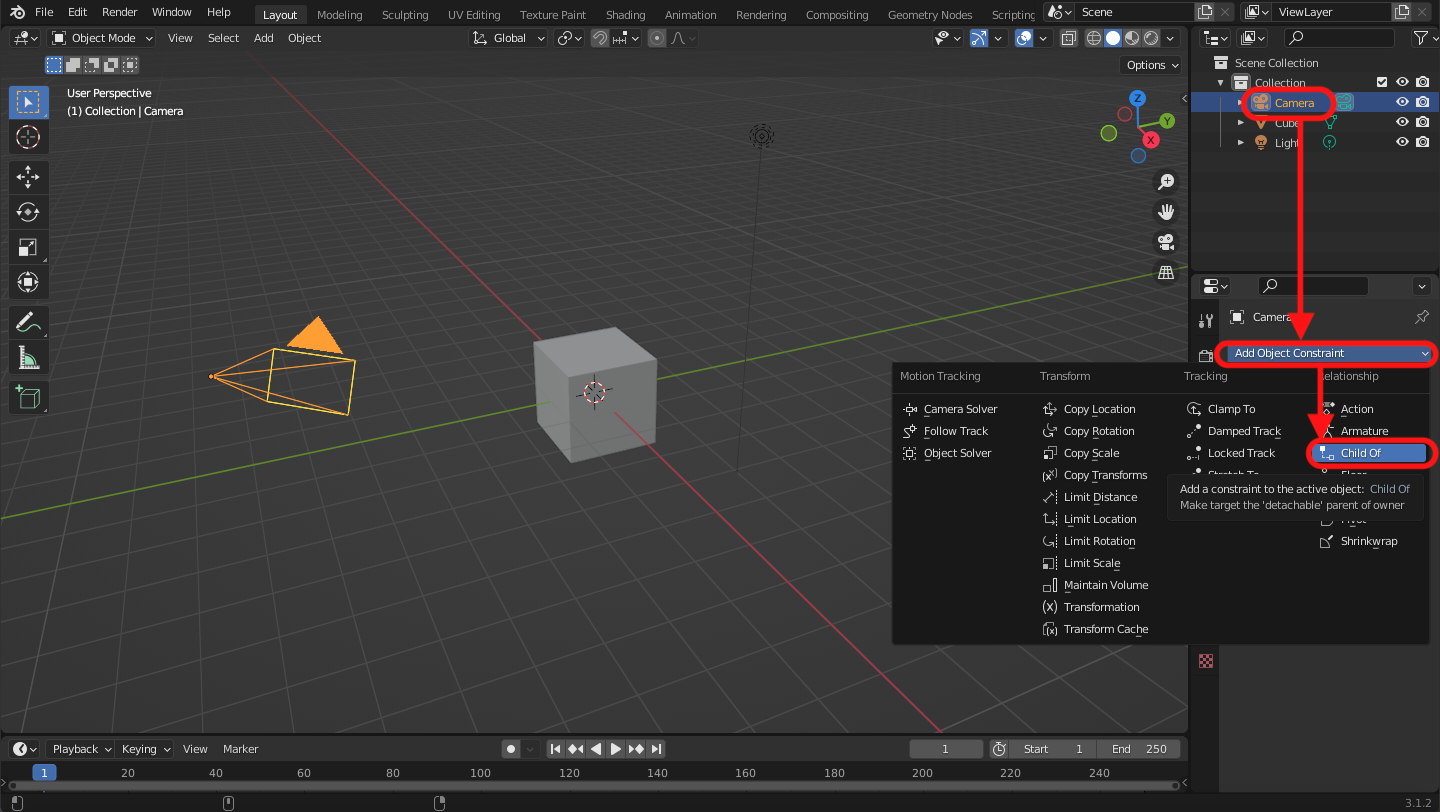
Task: Choose the Child Of constraint
Action: 1370,453
